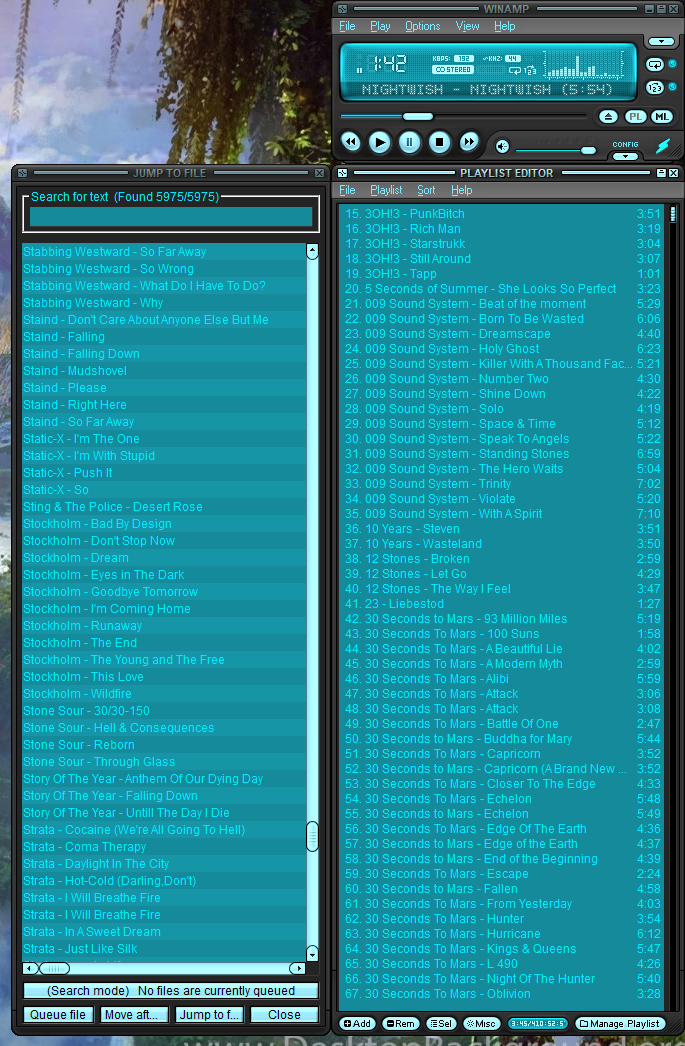
Task: Expand the drawer above repeat button
Action: [661, 41]
